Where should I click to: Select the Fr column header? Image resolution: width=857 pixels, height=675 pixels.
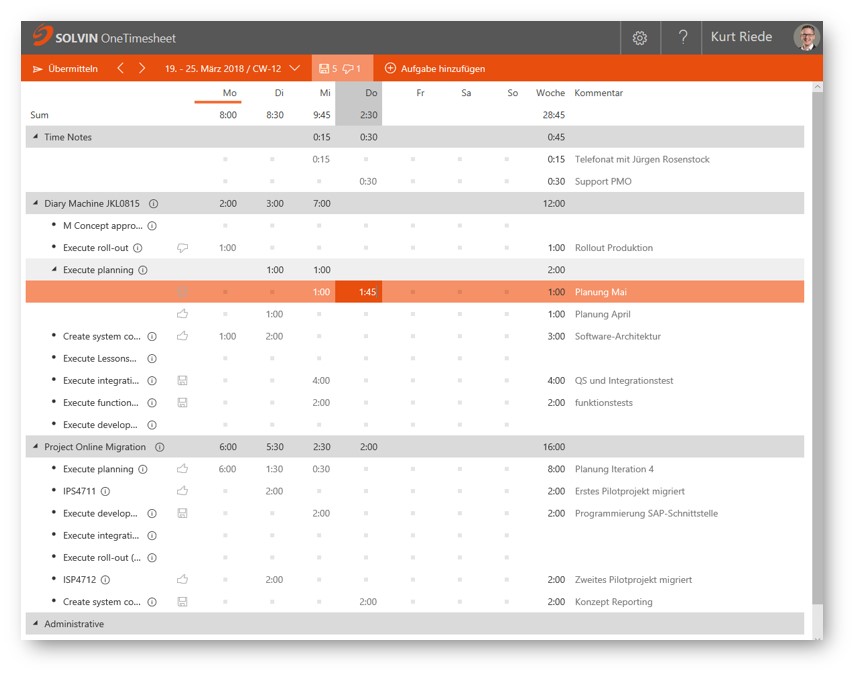pyautogui.click(x=420, y=93)
